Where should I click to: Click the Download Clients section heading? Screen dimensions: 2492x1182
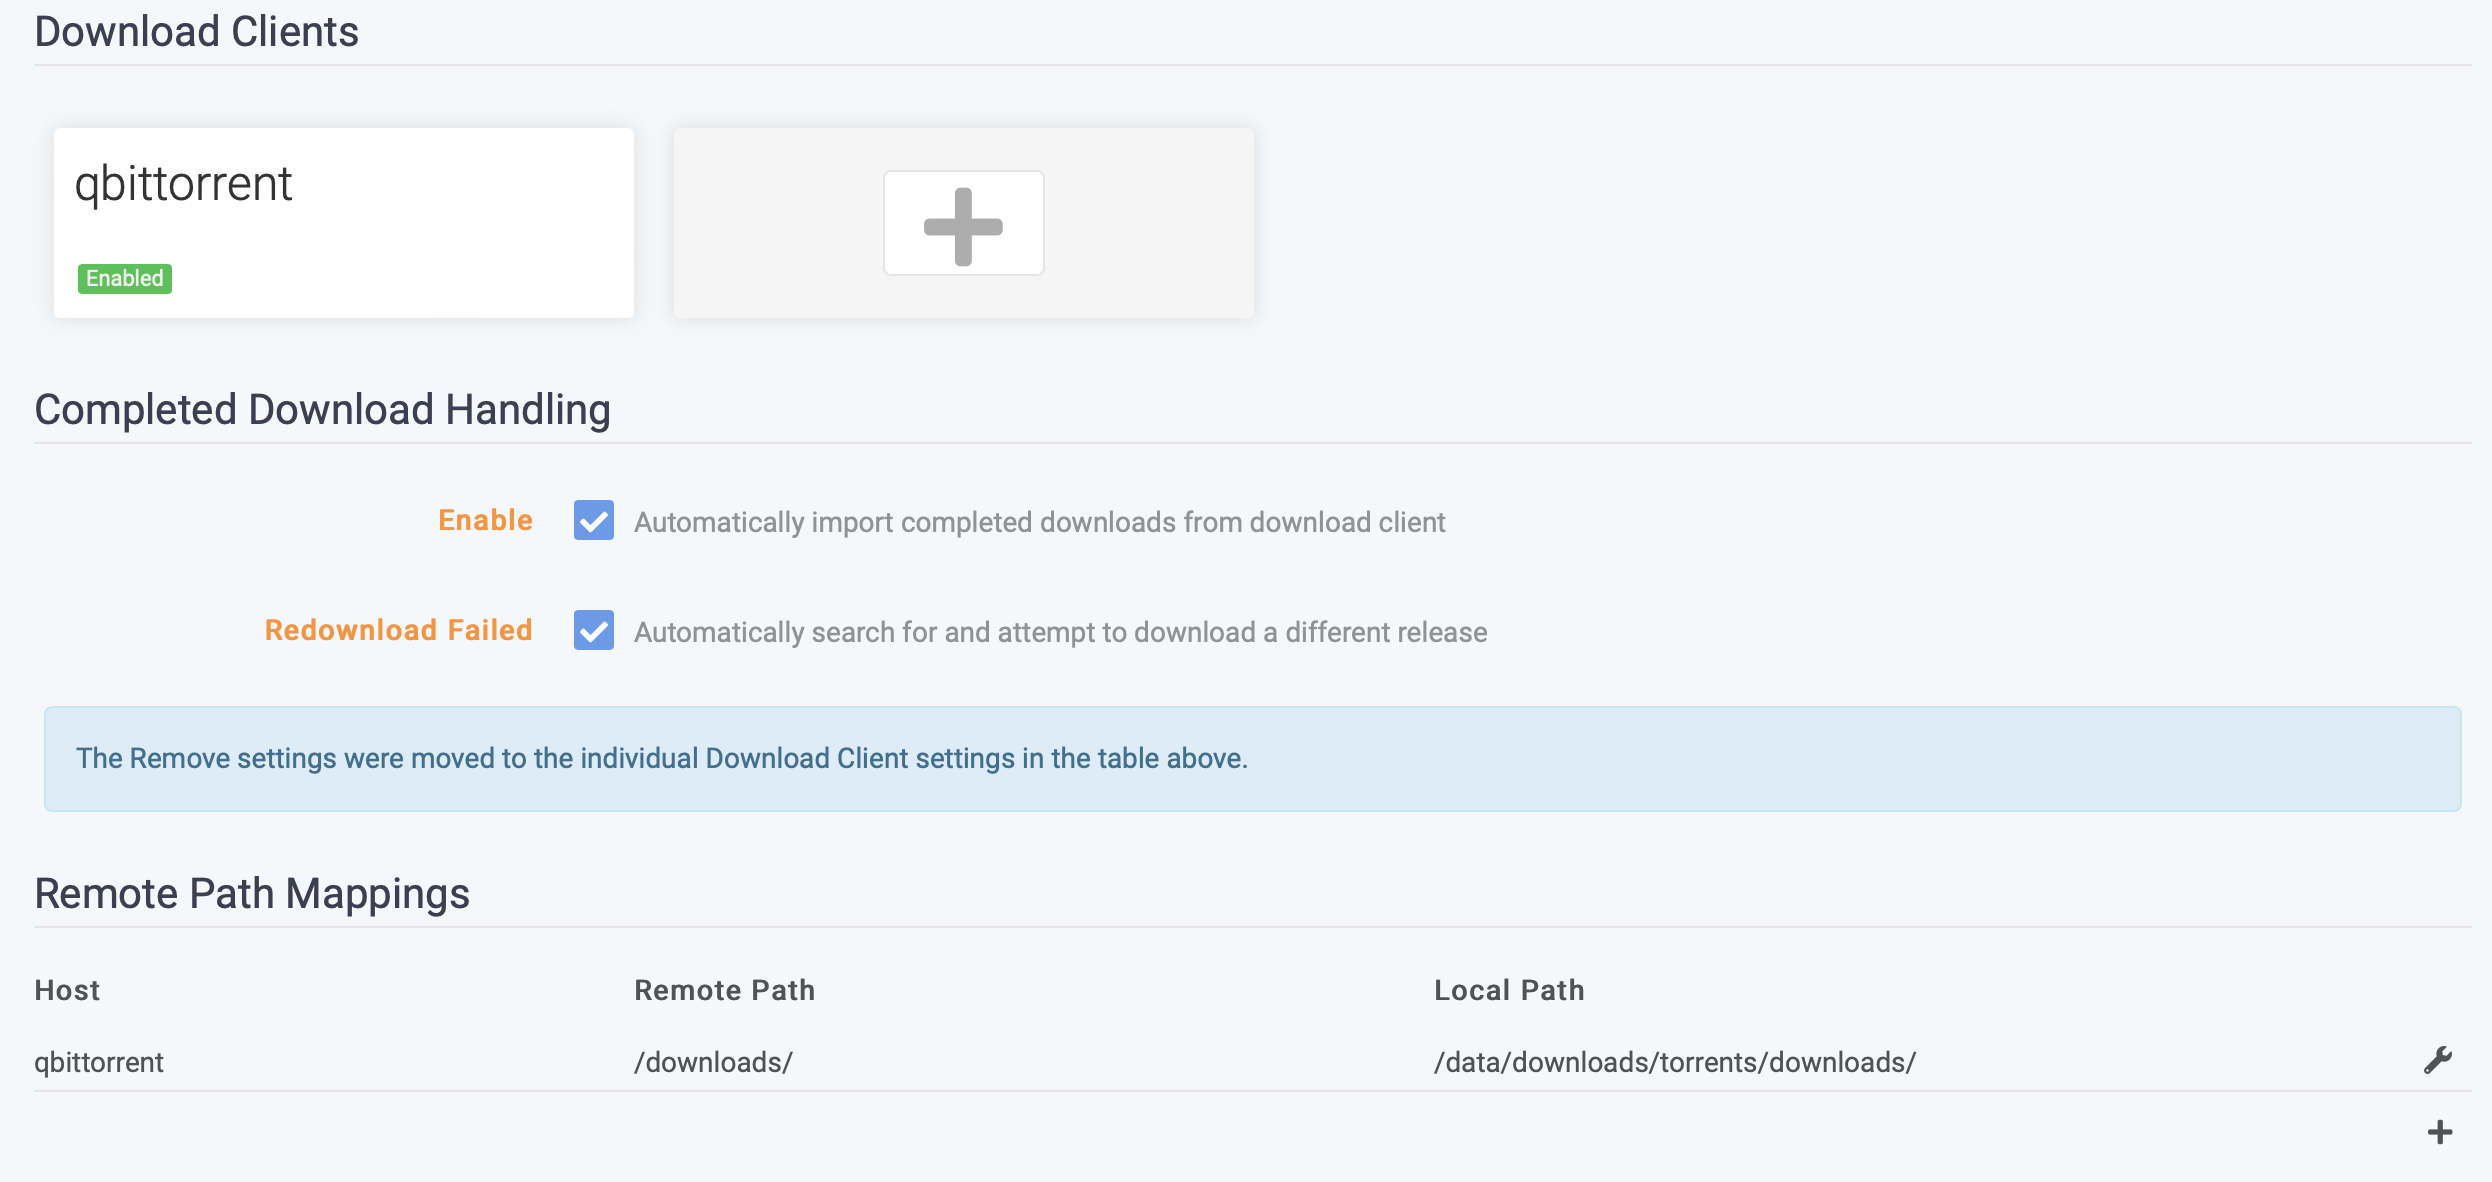coord(196,31)
